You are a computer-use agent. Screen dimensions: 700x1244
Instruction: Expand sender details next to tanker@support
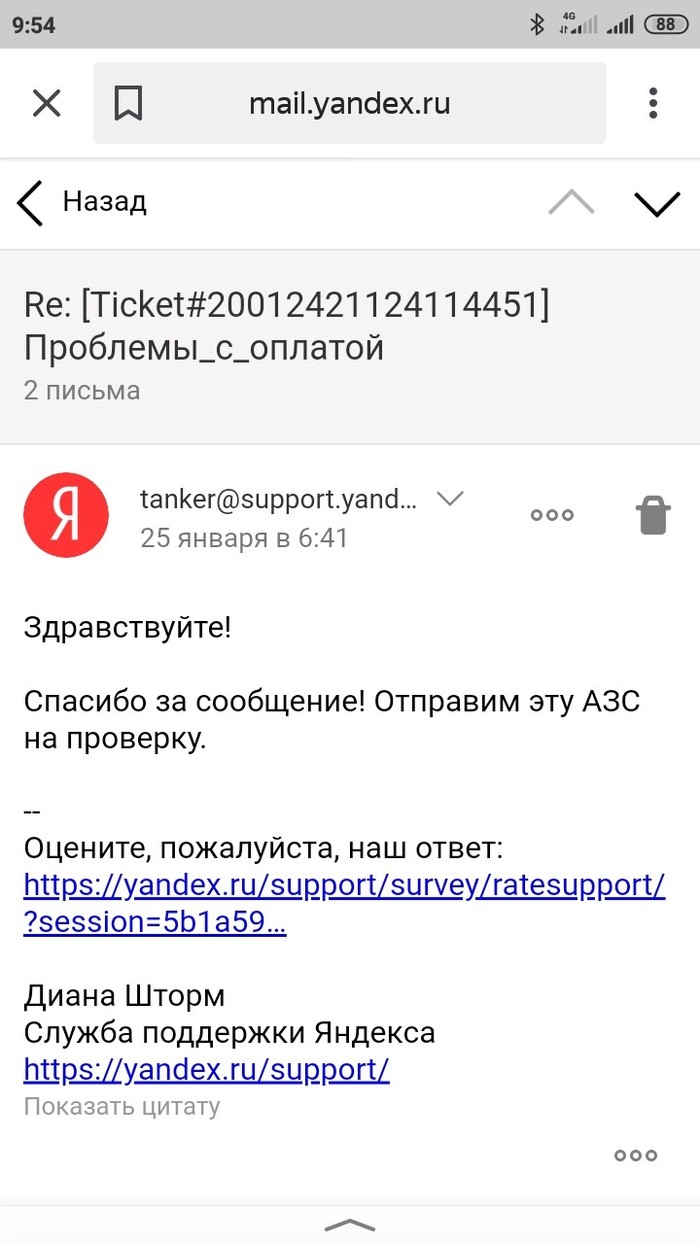(451, 498)
